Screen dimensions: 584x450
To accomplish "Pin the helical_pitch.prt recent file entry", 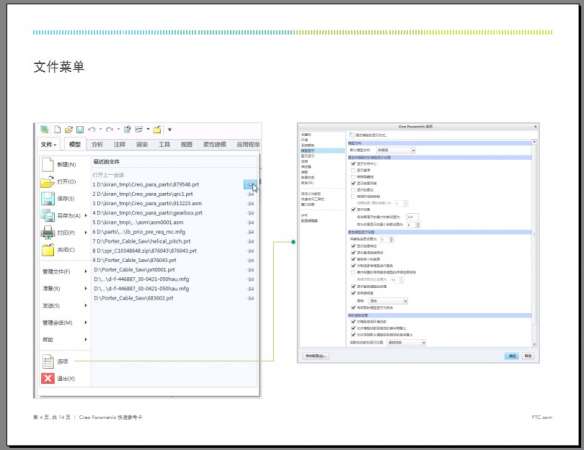I will (251, 242).
